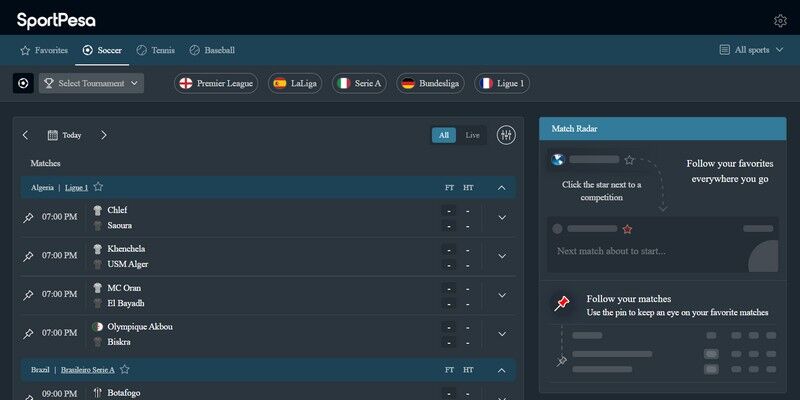
Task: Click the Olympique Akbou team crest
Action: [97, 327]
